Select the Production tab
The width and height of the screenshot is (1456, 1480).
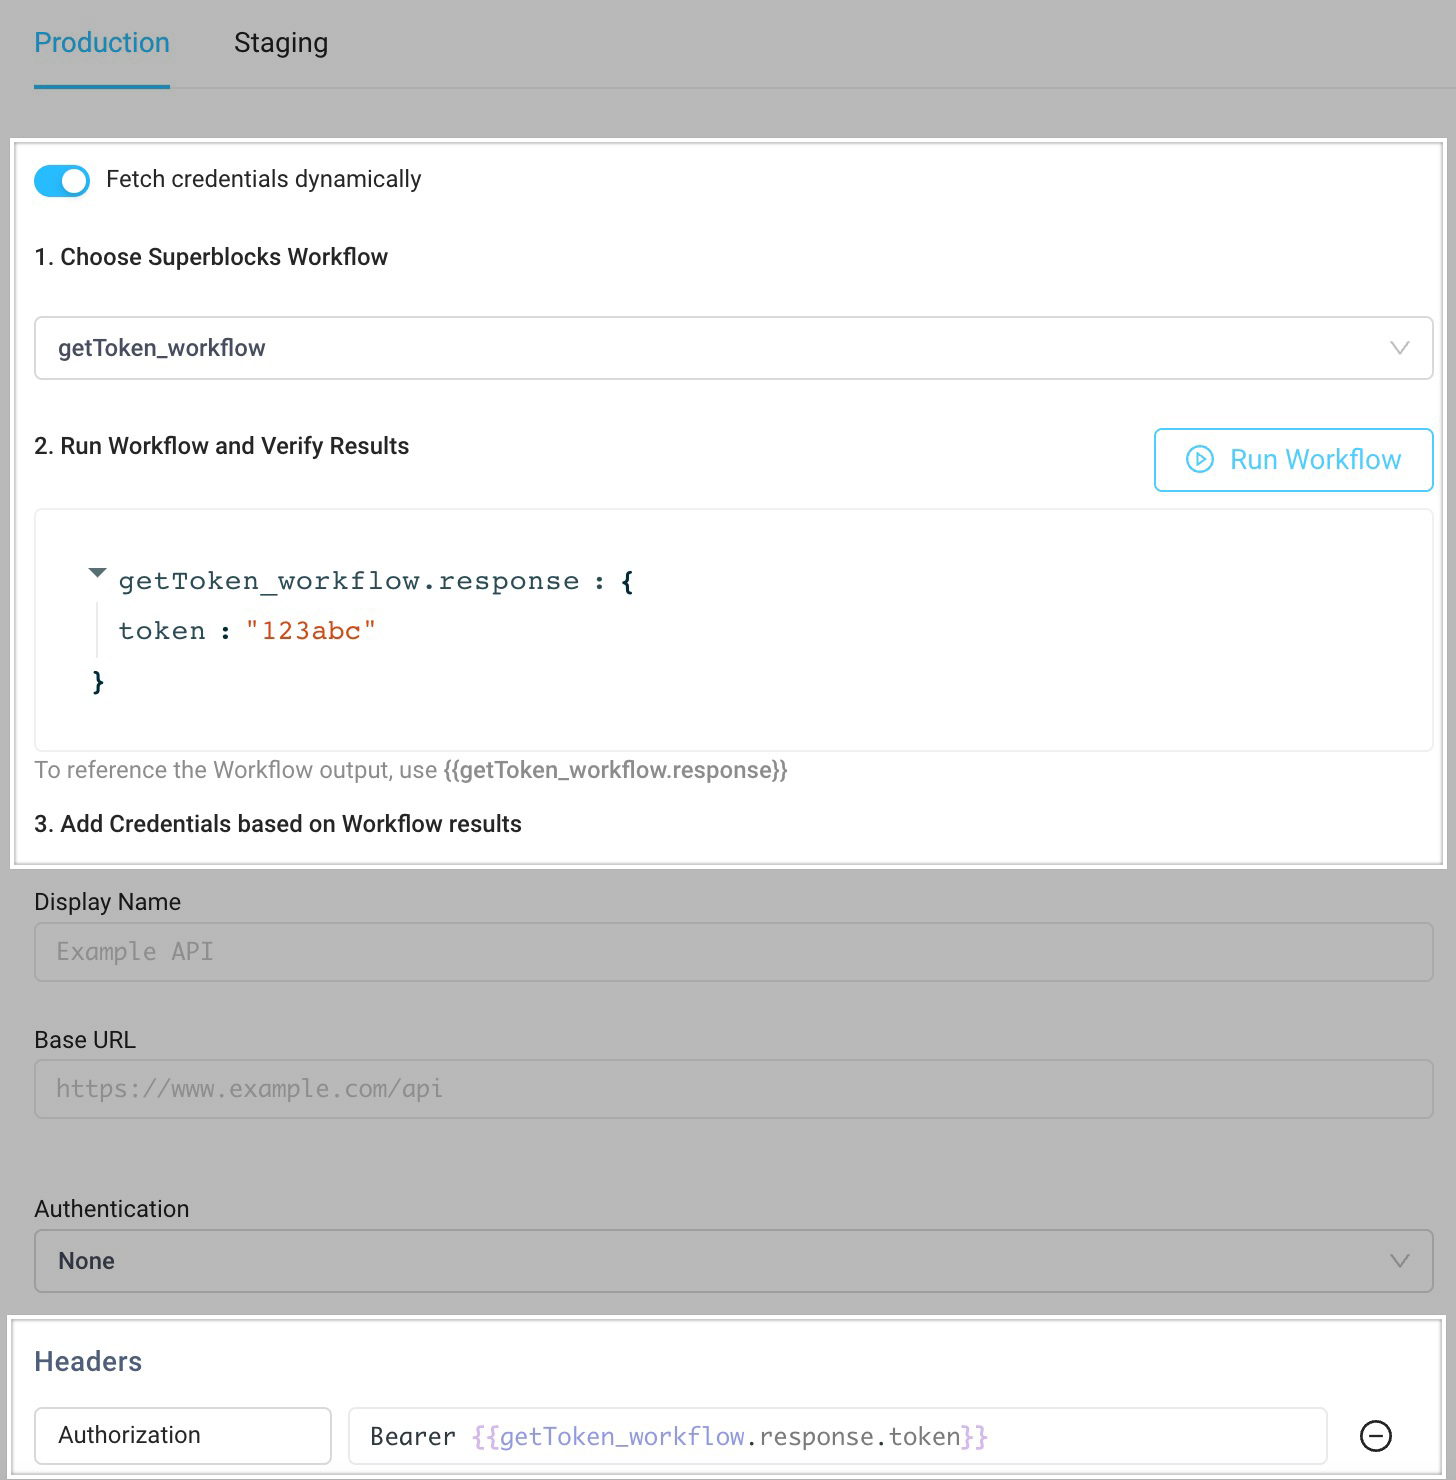click(x=101, y=42)
